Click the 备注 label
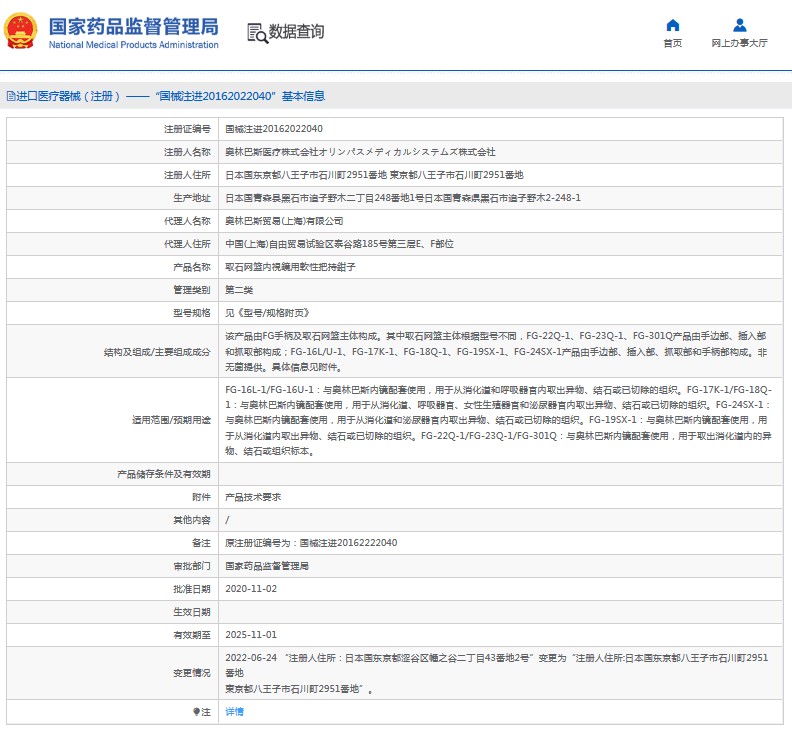This screenshot has width=792, height=731. click(x=201, y=543)
